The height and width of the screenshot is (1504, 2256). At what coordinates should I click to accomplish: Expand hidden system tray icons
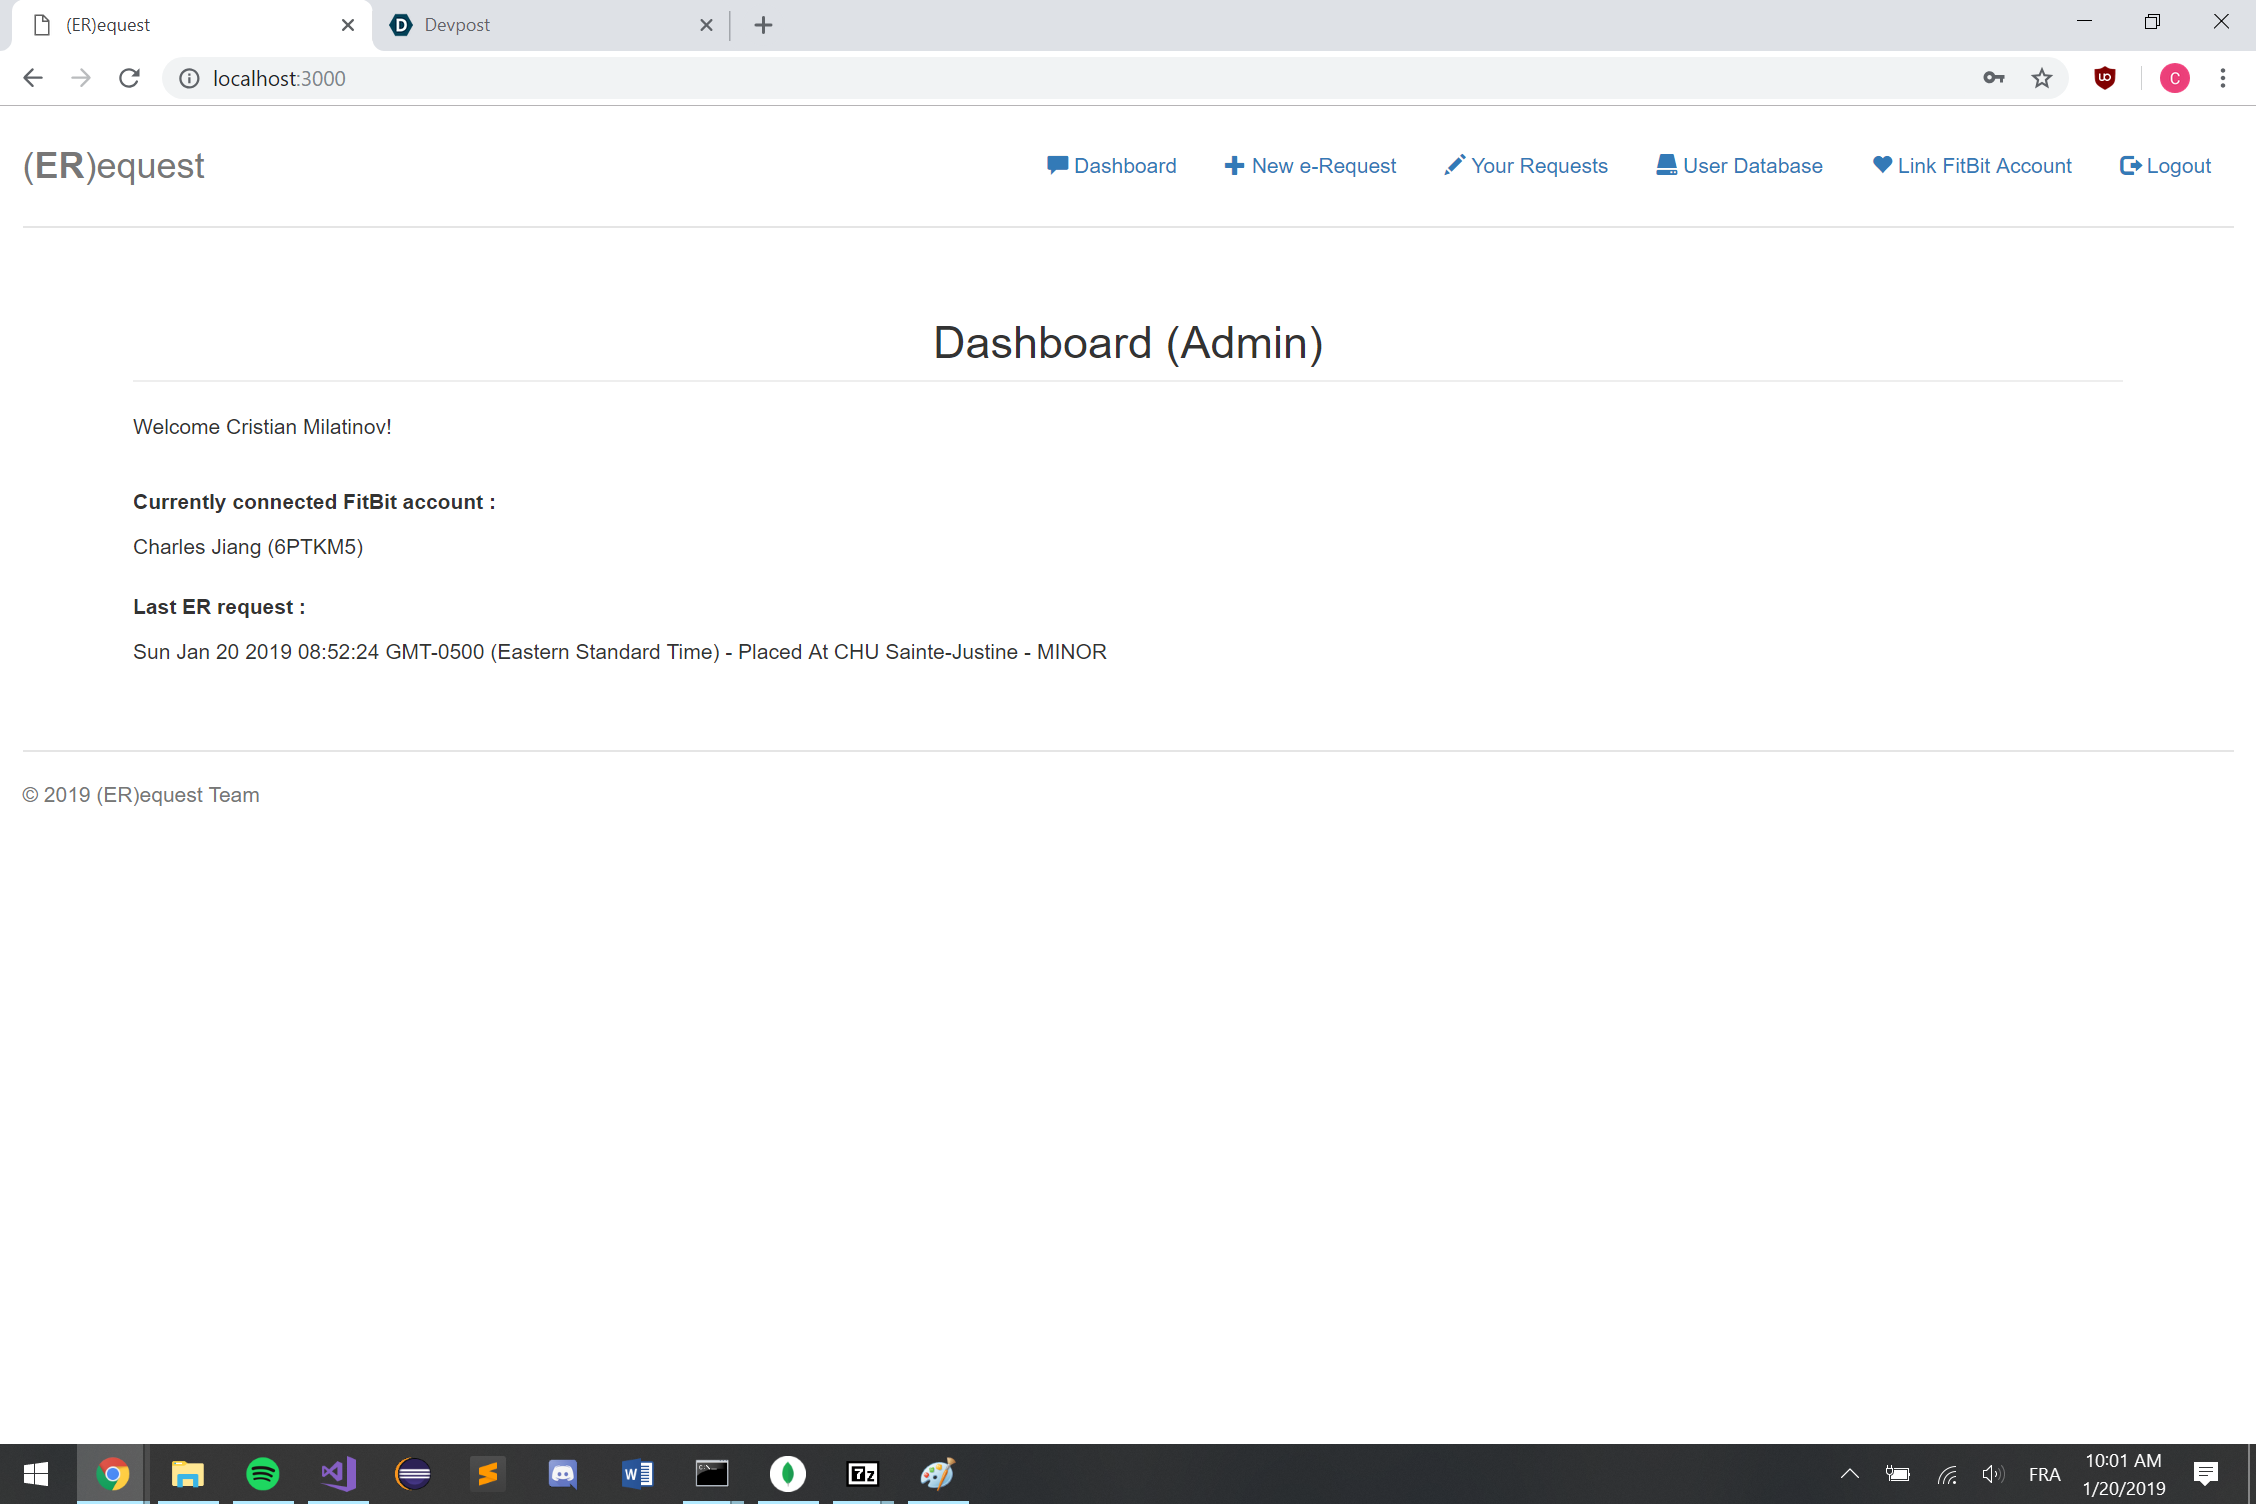tap(1849, 1473)
